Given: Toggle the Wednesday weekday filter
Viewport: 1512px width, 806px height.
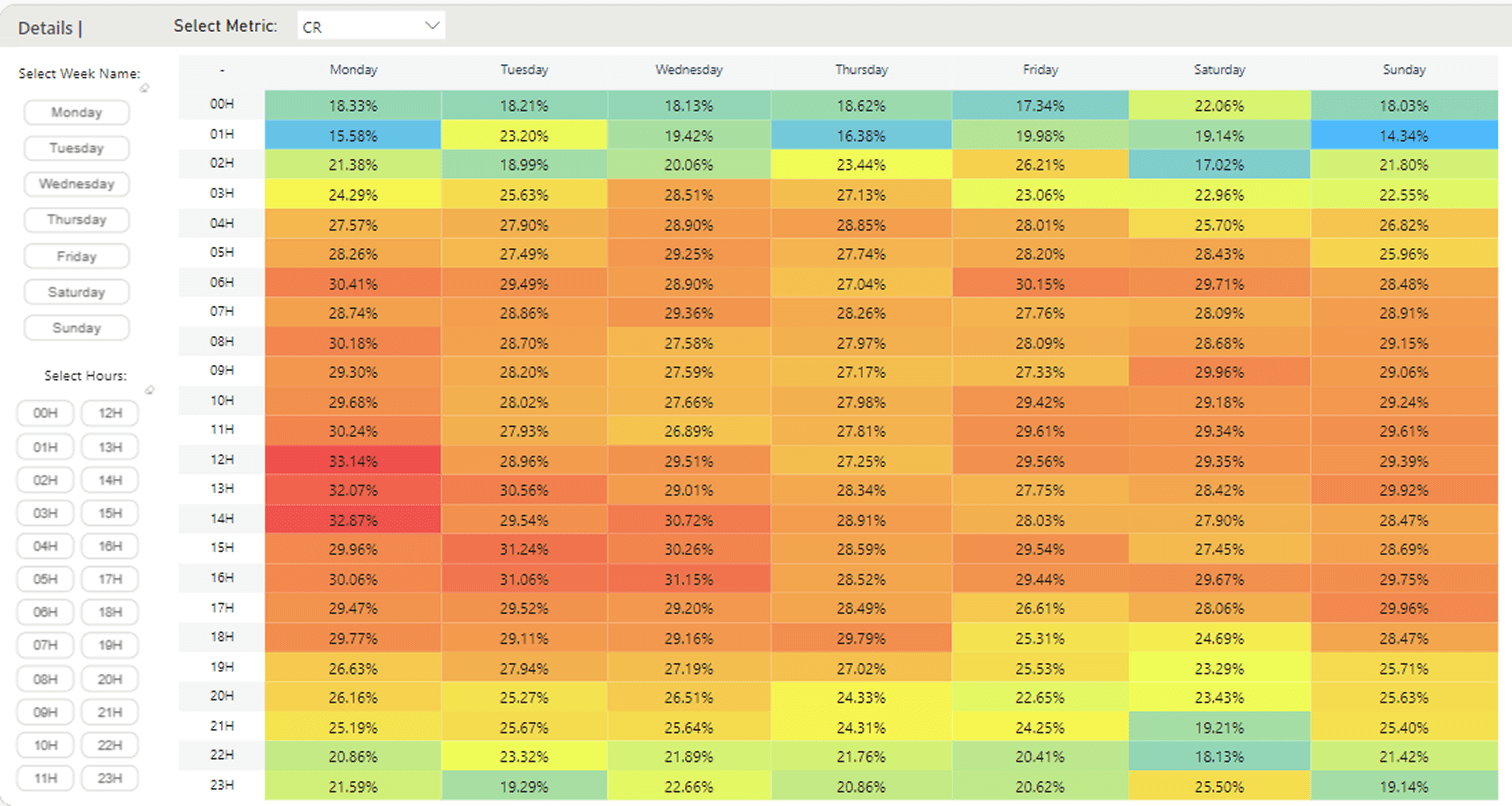Looking at the screenshot, I should point(77,184).
